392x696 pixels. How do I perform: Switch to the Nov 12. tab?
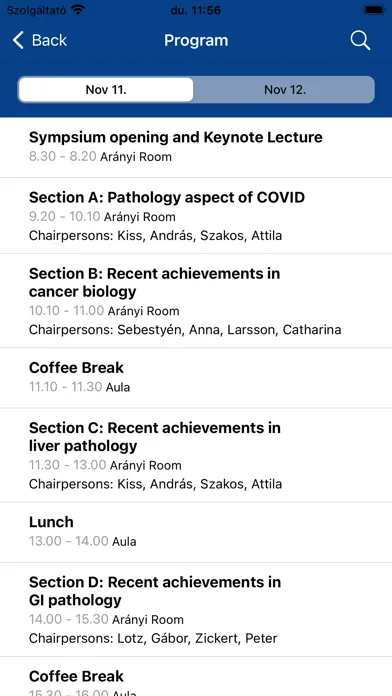click(x=285, y=90)
